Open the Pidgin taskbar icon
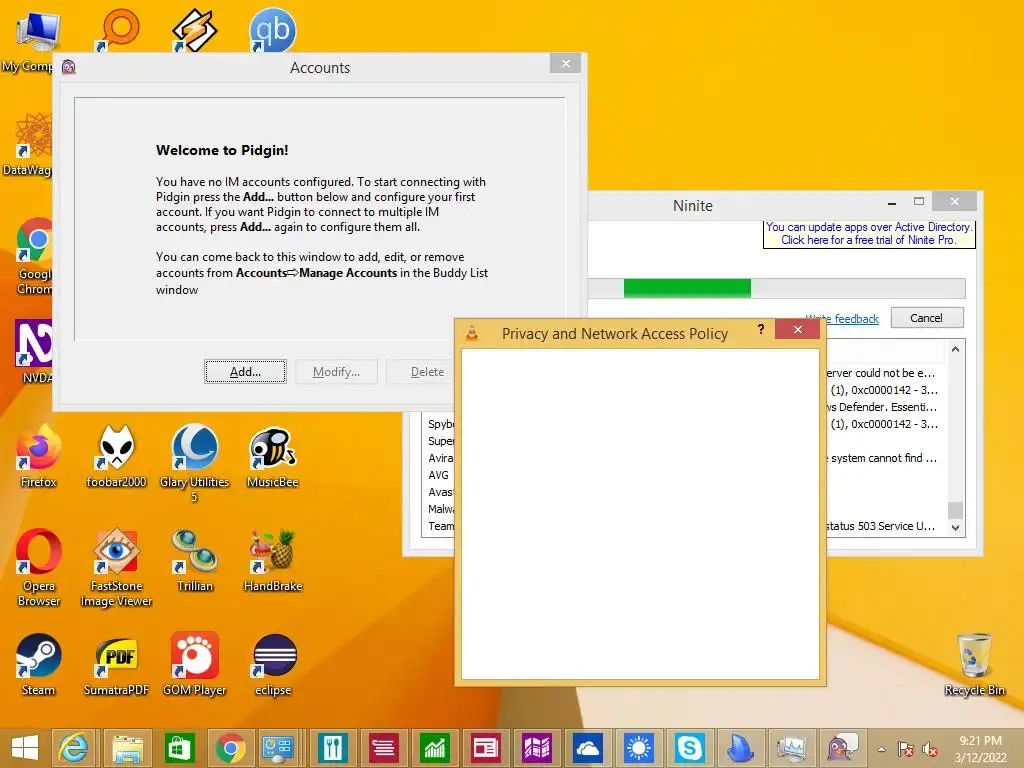Viewport: 1024px width, 768px height. click(x=842, y=748)
